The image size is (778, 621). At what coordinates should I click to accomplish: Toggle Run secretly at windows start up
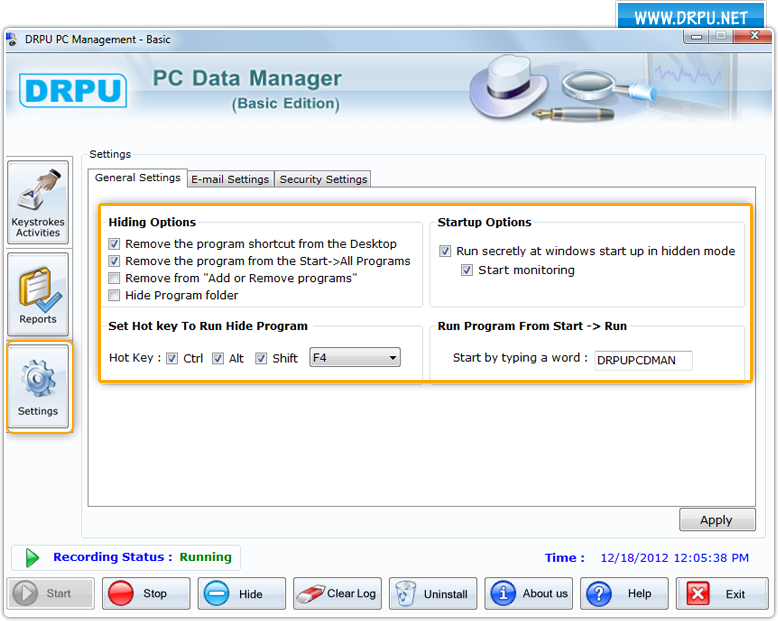click(445, 251)
